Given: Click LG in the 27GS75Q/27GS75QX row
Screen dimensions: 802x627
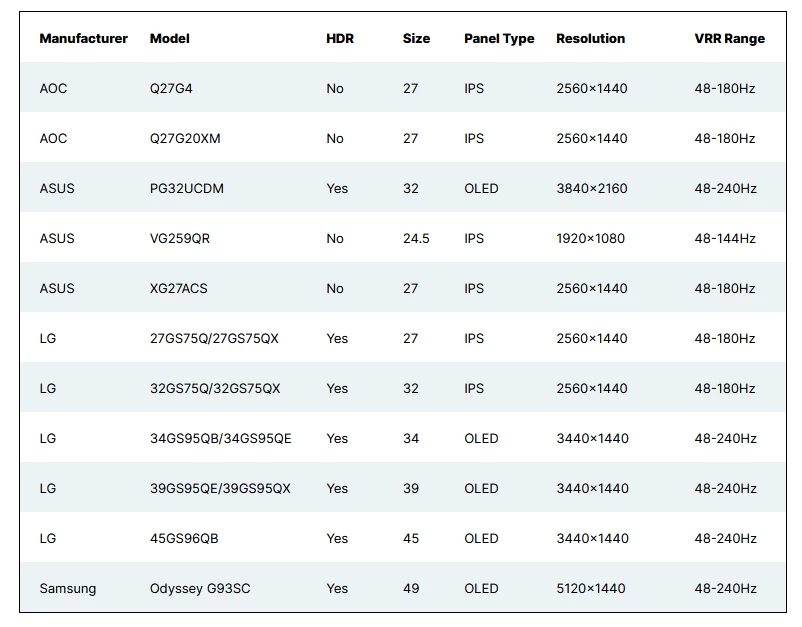Looking at the screenshot, I should tap(48, 339).
